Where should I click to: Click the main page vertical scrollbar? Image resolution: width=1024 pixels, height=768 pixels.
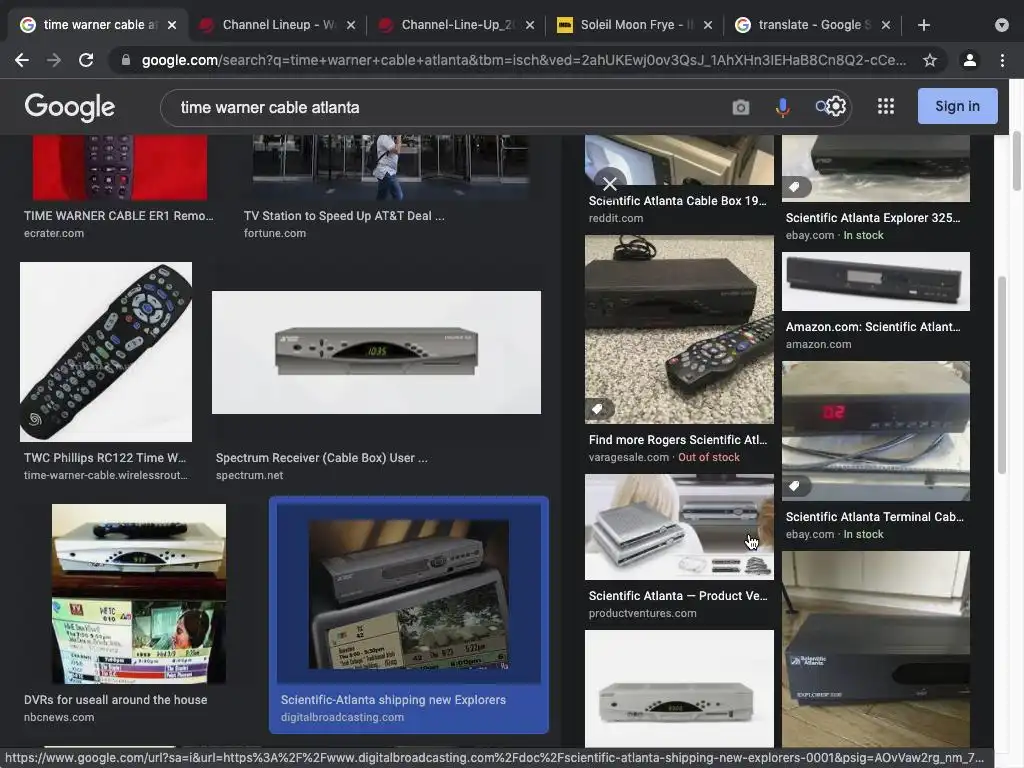(x=1016, y=160)
